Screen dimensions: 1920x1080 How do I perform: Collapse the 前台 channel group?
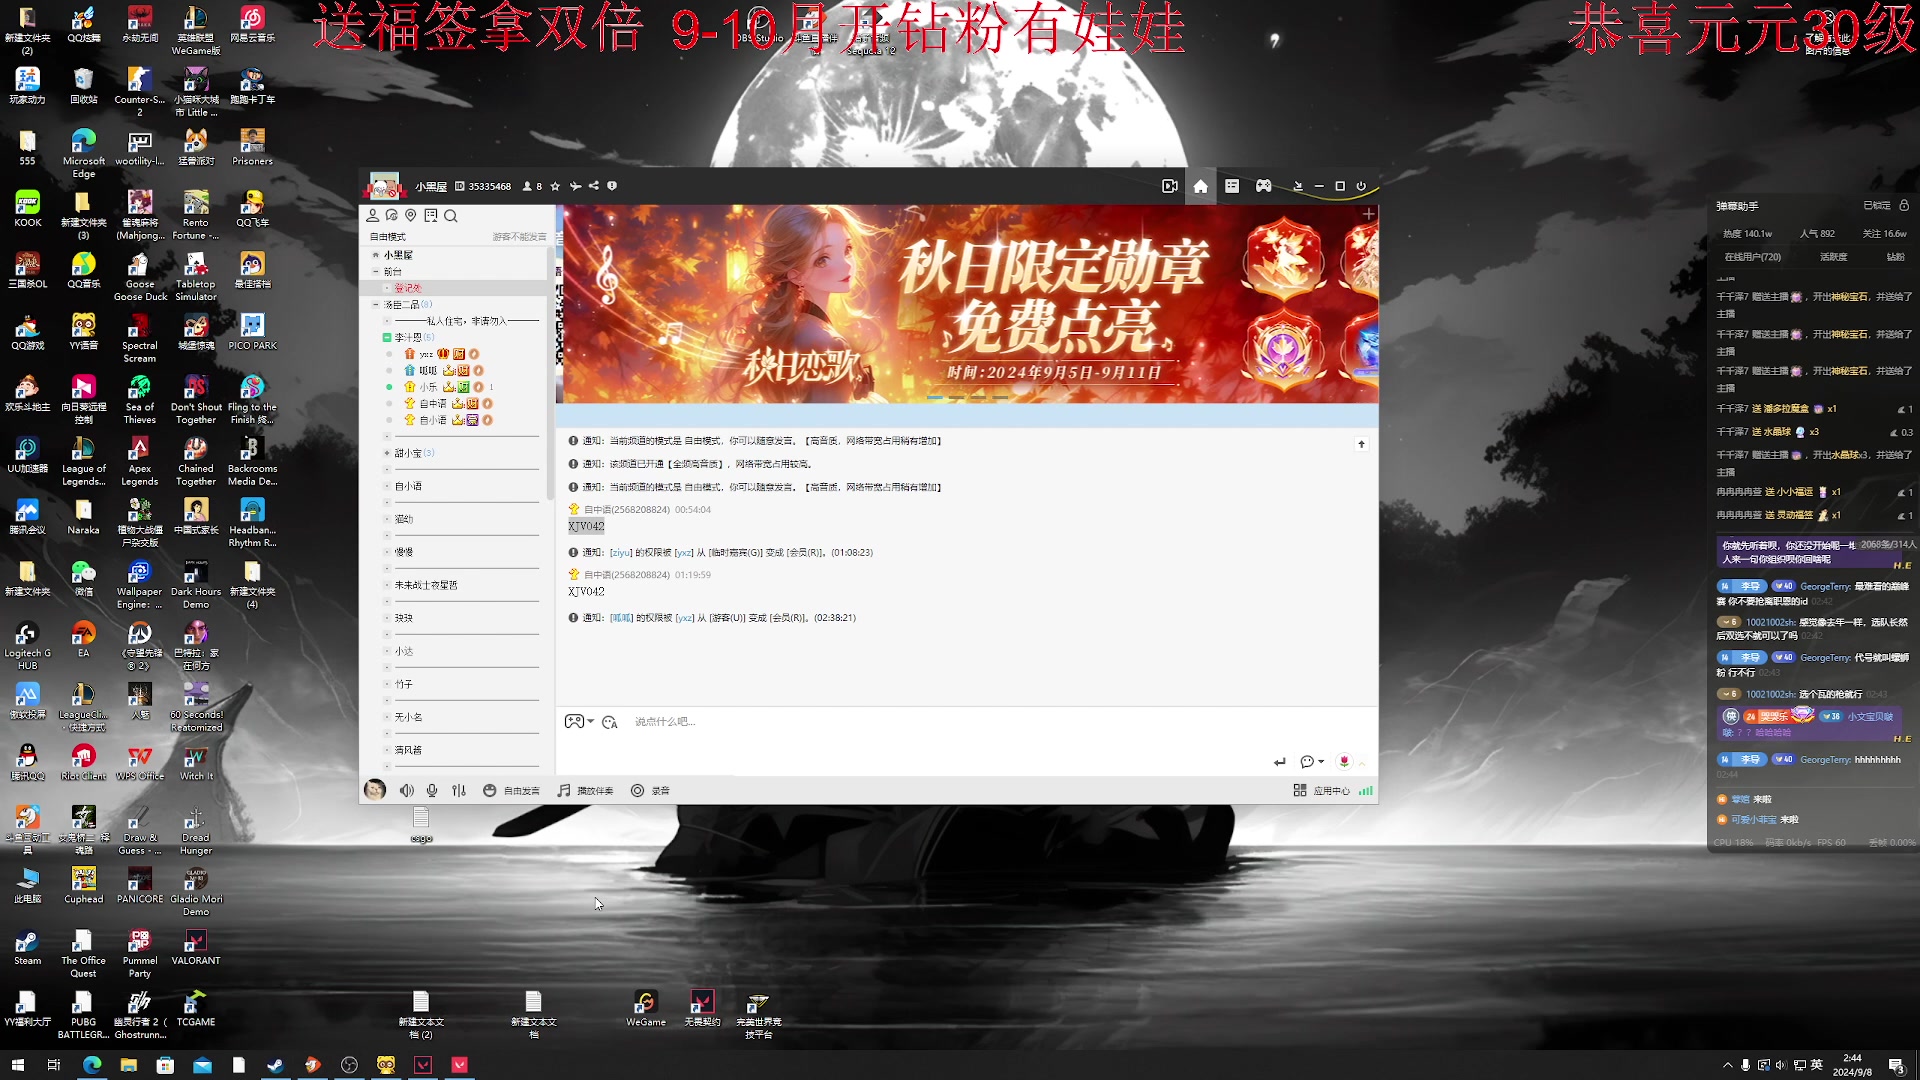tap(377, 271)
